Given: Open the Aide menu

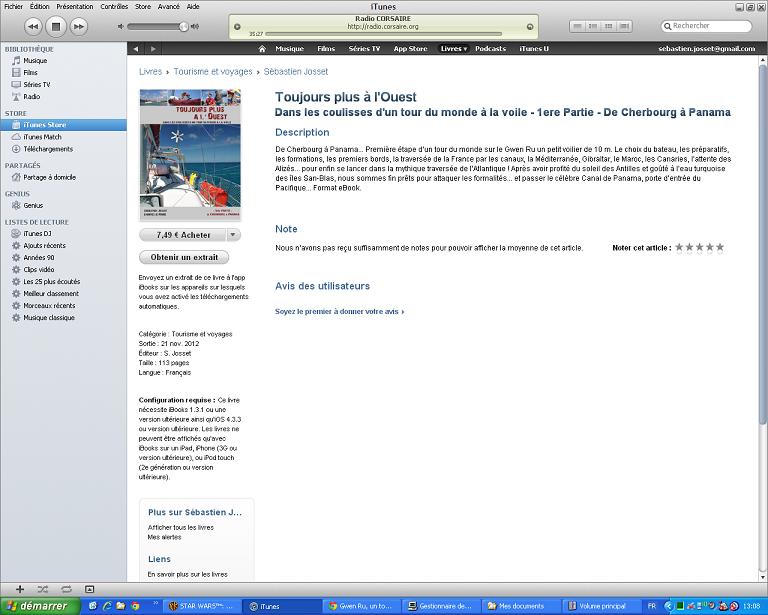Looking at the screenshot, I should [x=193, y=6].
